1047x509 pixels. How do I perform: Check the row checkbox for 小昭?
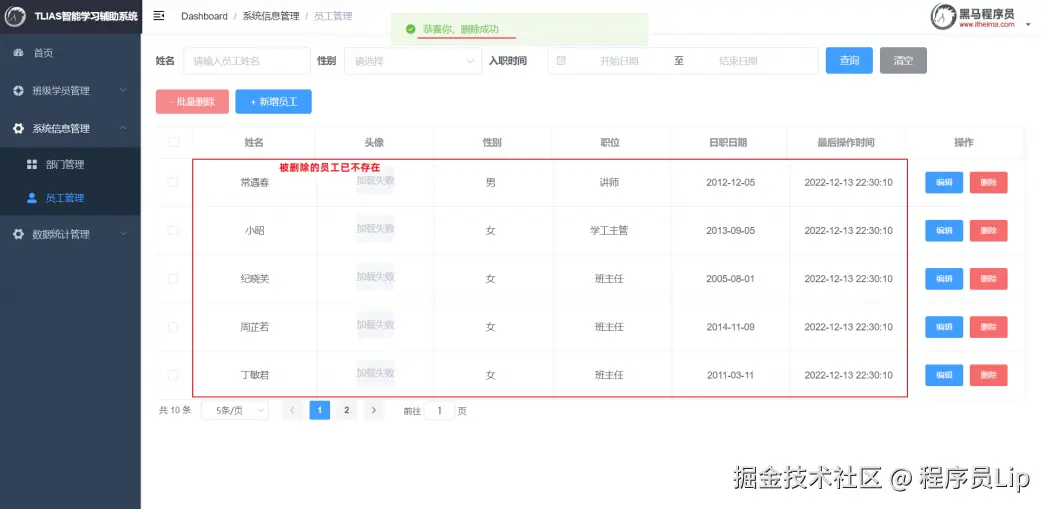[x=173, y=230]
